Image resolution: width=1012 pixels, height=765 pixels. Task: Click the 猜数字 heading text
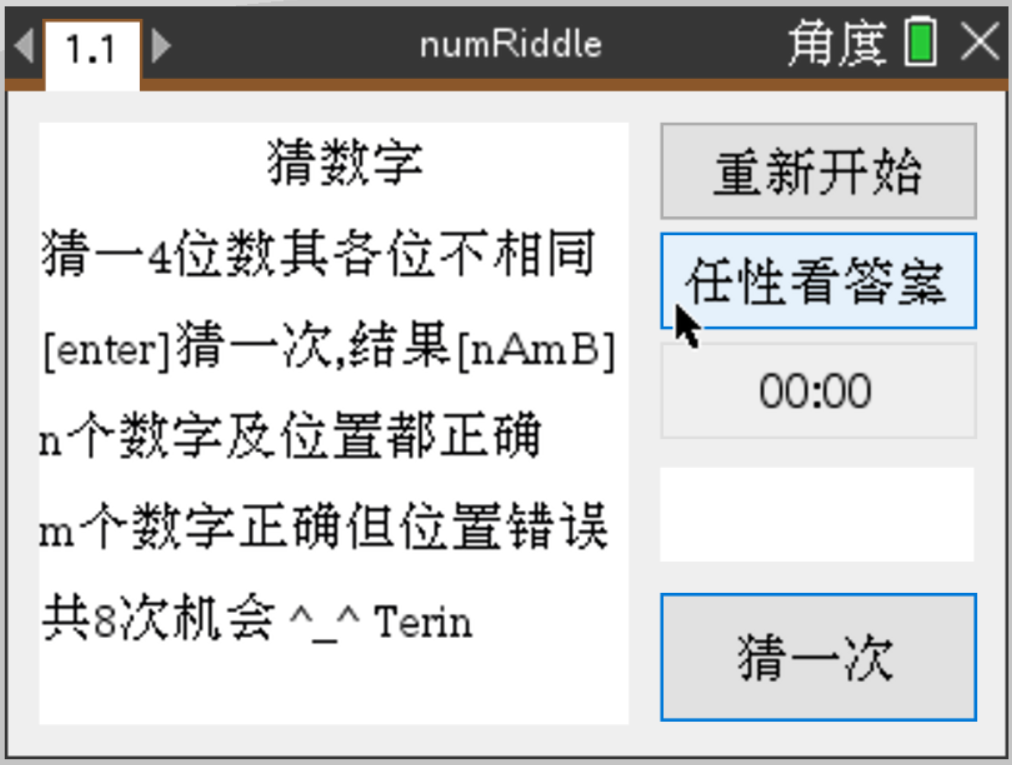tap(345, 162)
